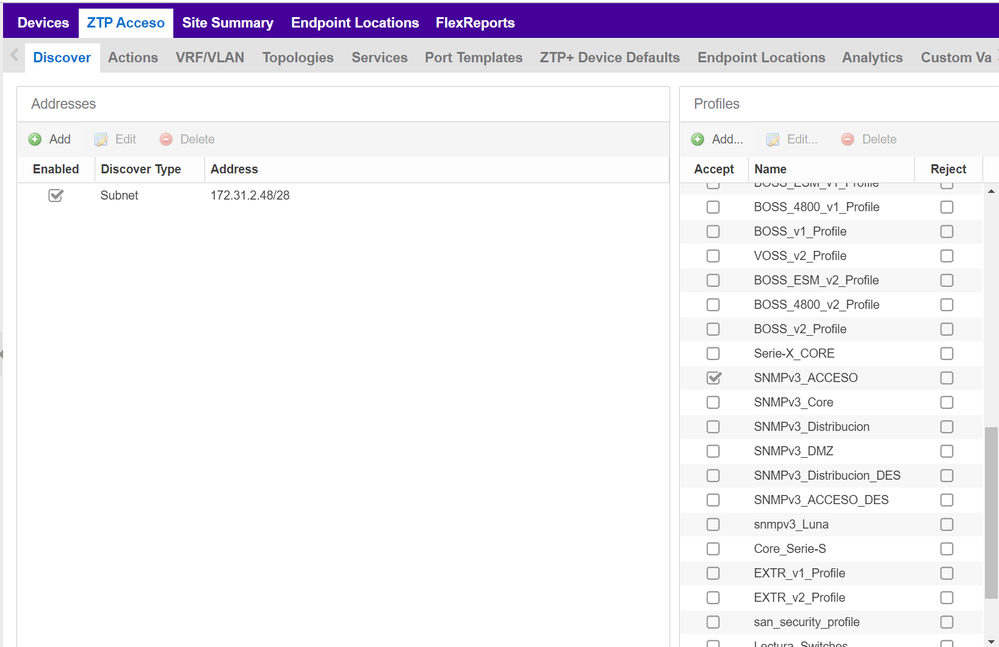Click the scrollbar up arrow in Profiles
This screenshot has height=647, width=999.
coord(991,191)
